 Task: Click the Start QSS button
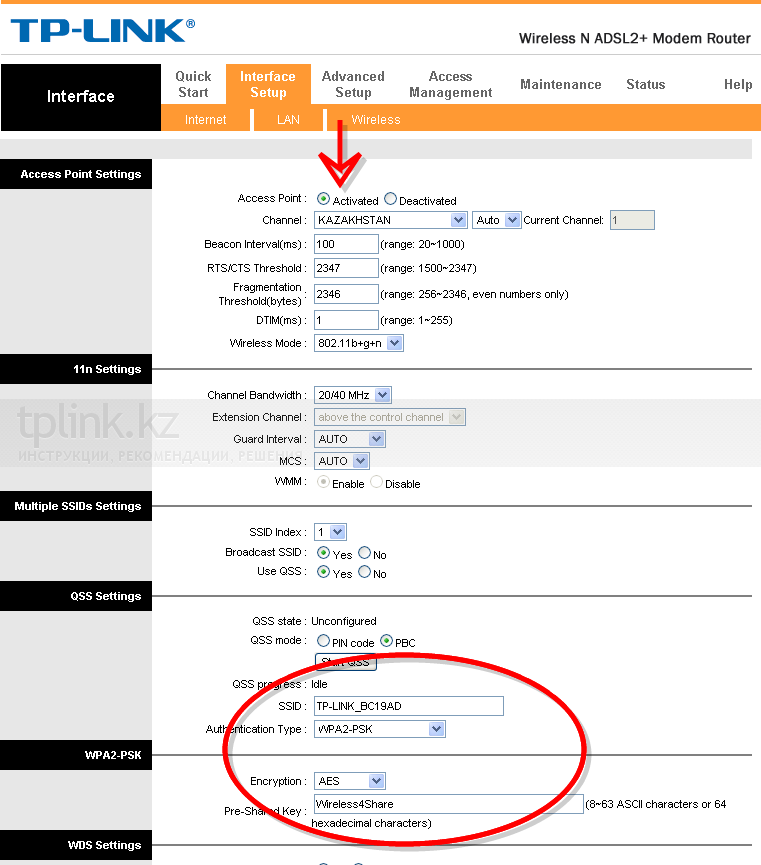click(x=345, y=661)
